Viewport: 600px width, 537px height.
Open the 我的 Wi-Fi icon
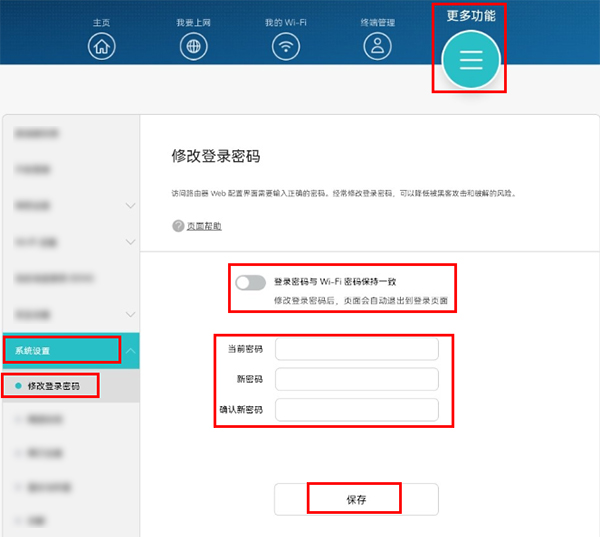pos(286,46)
